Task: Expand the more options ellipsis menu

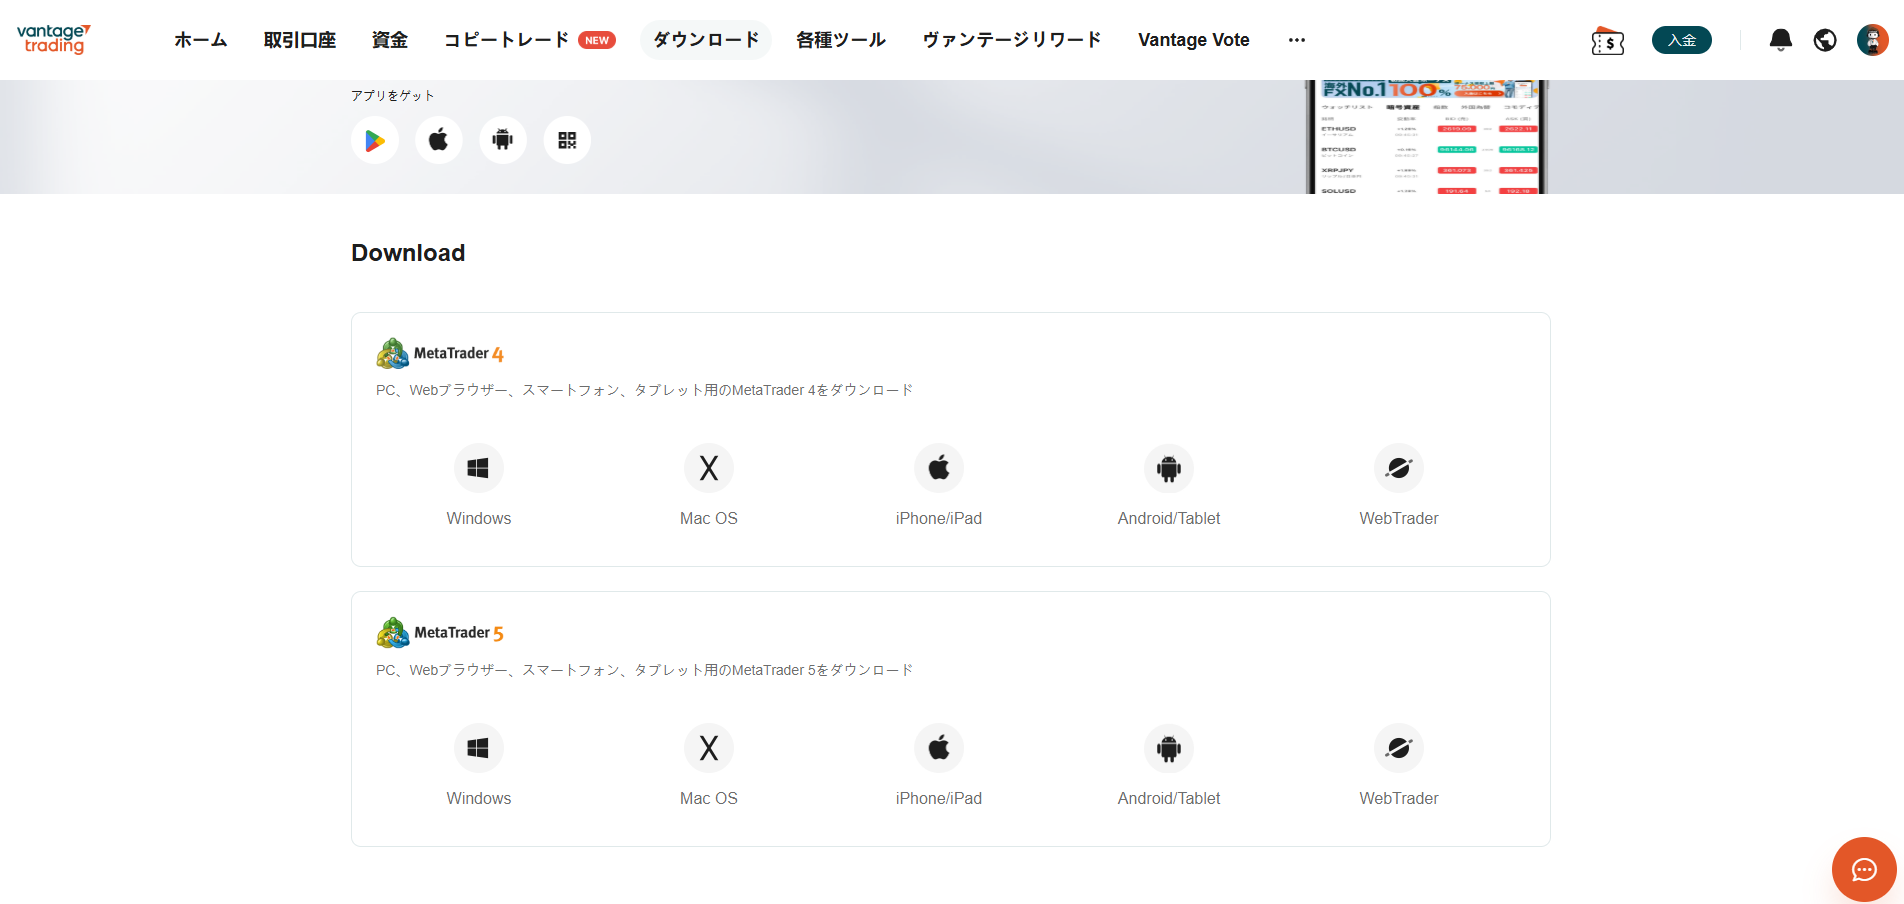Action: click(x=1297, y=40)
